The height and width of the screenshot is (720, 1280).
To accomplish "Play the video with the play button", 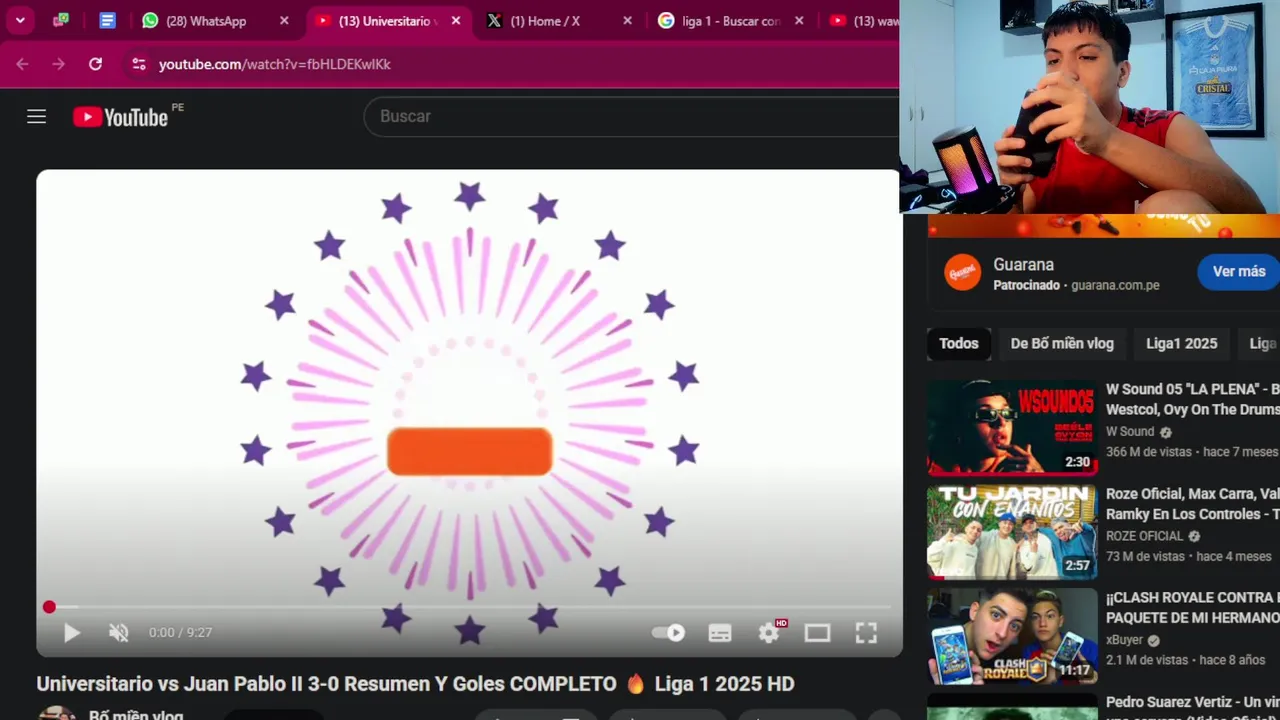I will (x=71, y=633).
